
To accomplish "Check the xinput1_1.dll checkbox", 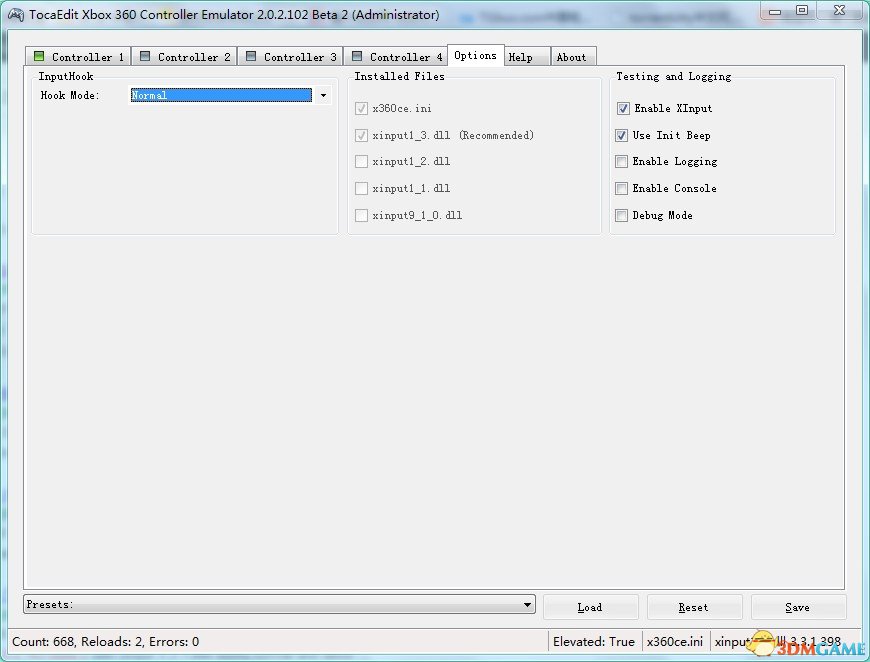I will (x=361, y=188).
